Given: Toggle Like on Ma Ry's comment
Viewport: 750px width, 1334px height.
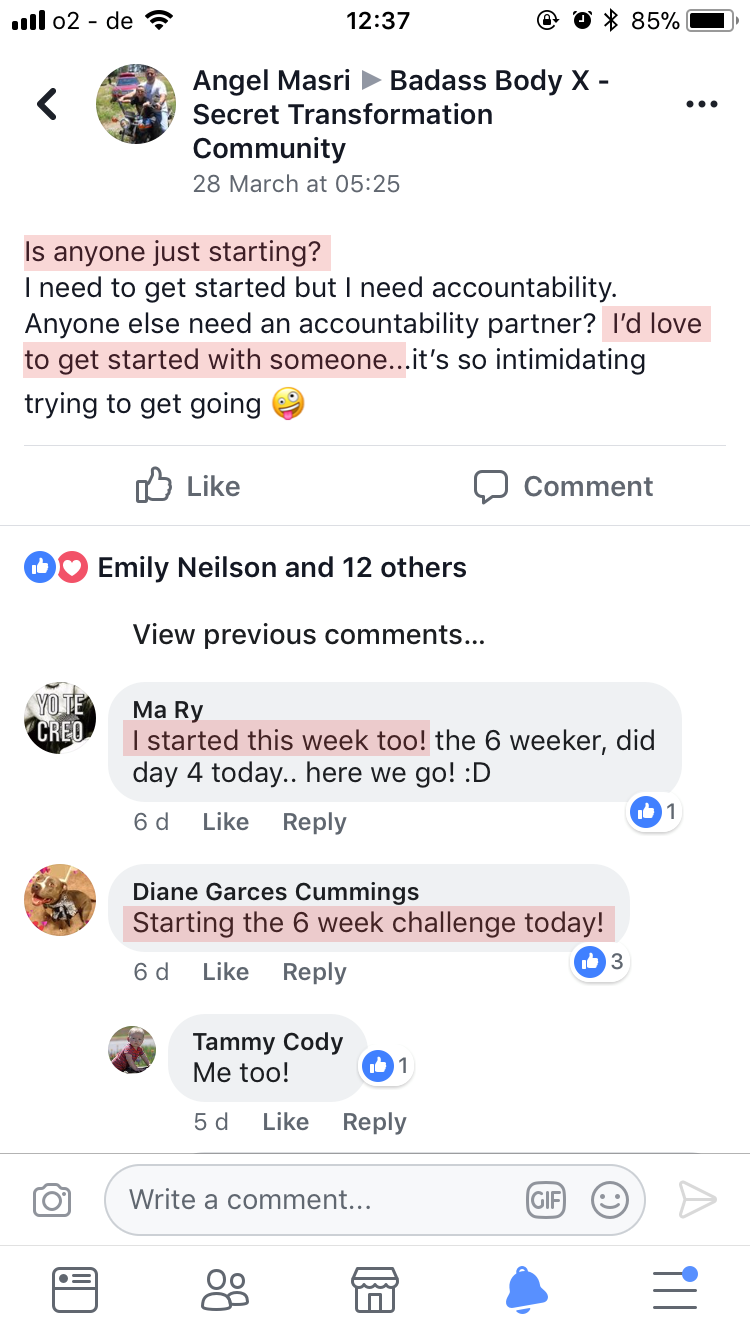Looking at the screenshot, I should (x=225, y=822).
